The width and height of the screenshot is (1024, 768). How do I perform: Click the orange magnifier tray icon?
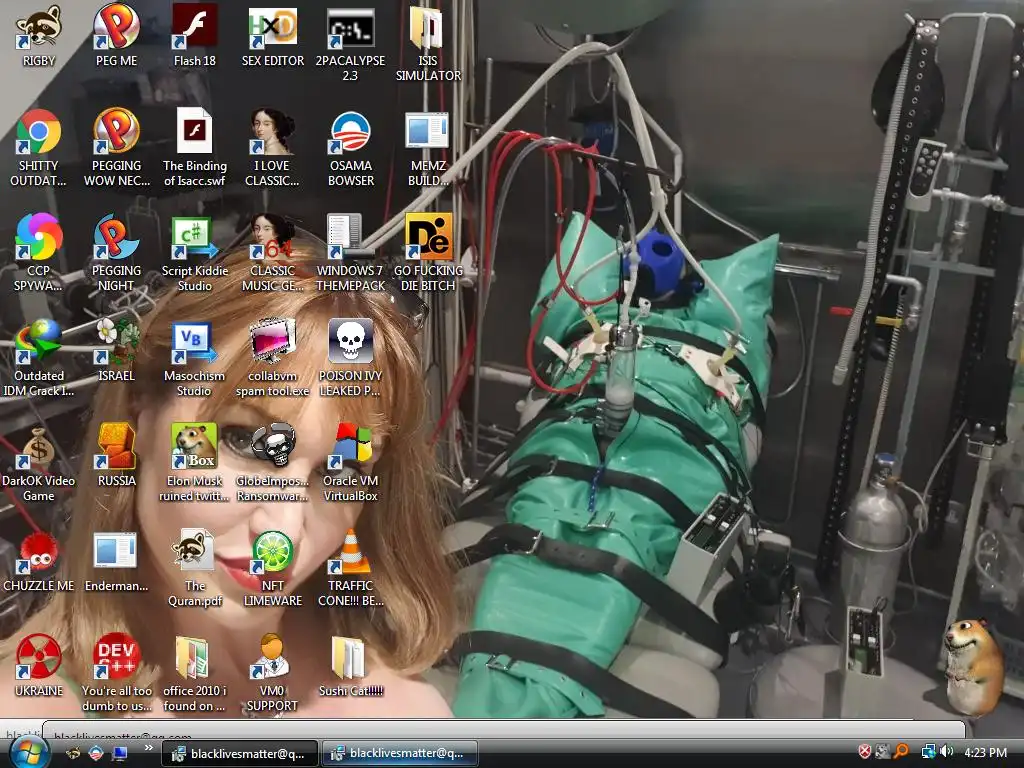pyautogui.click(x=902, y=752)
